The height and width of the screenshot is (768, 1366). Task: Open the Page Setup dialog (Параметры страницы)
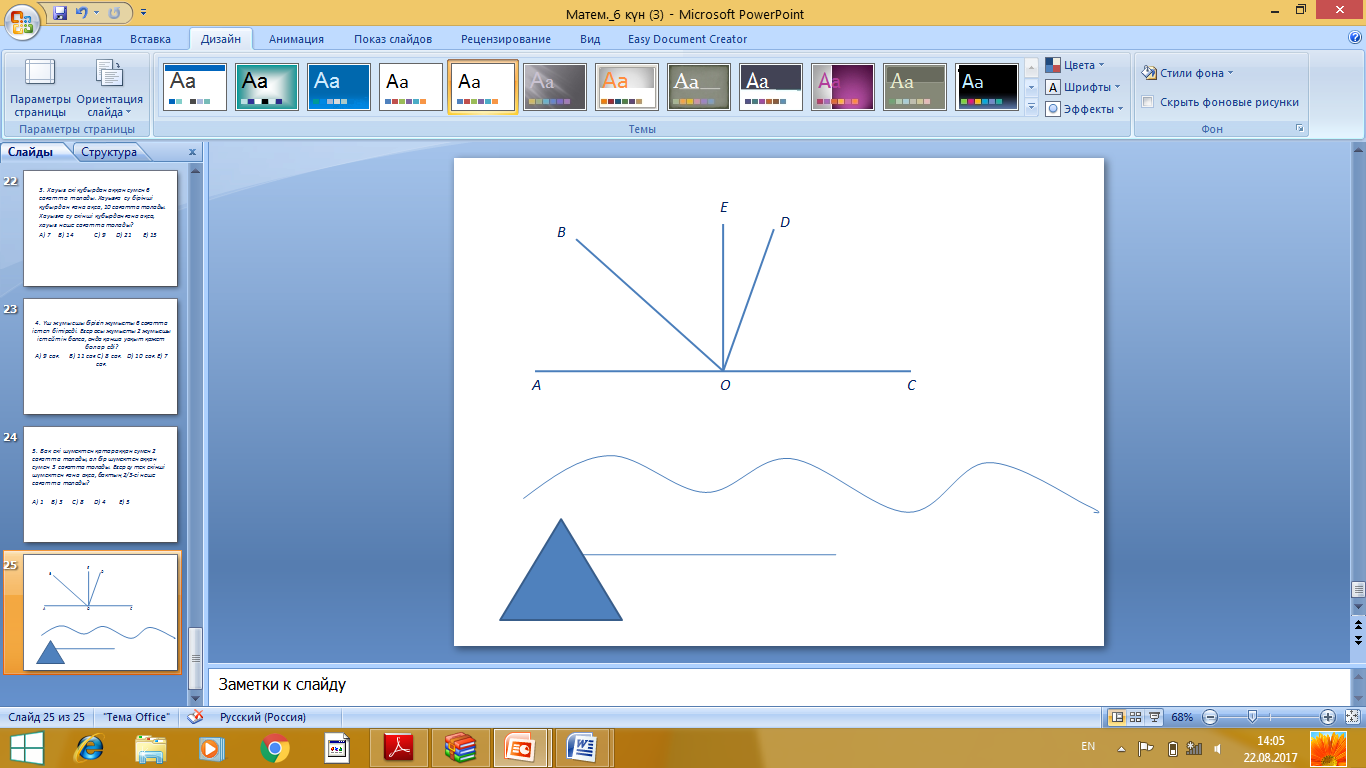point(41,89)
